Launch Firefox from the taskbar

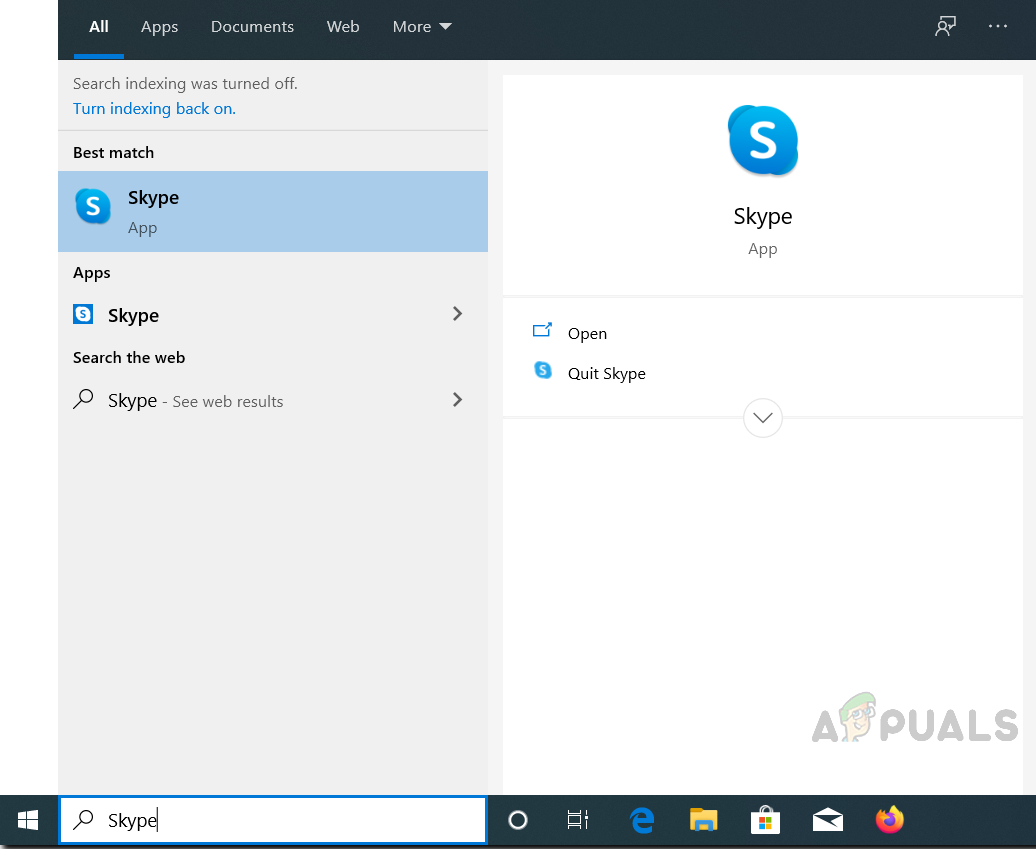tap(889, 821)
